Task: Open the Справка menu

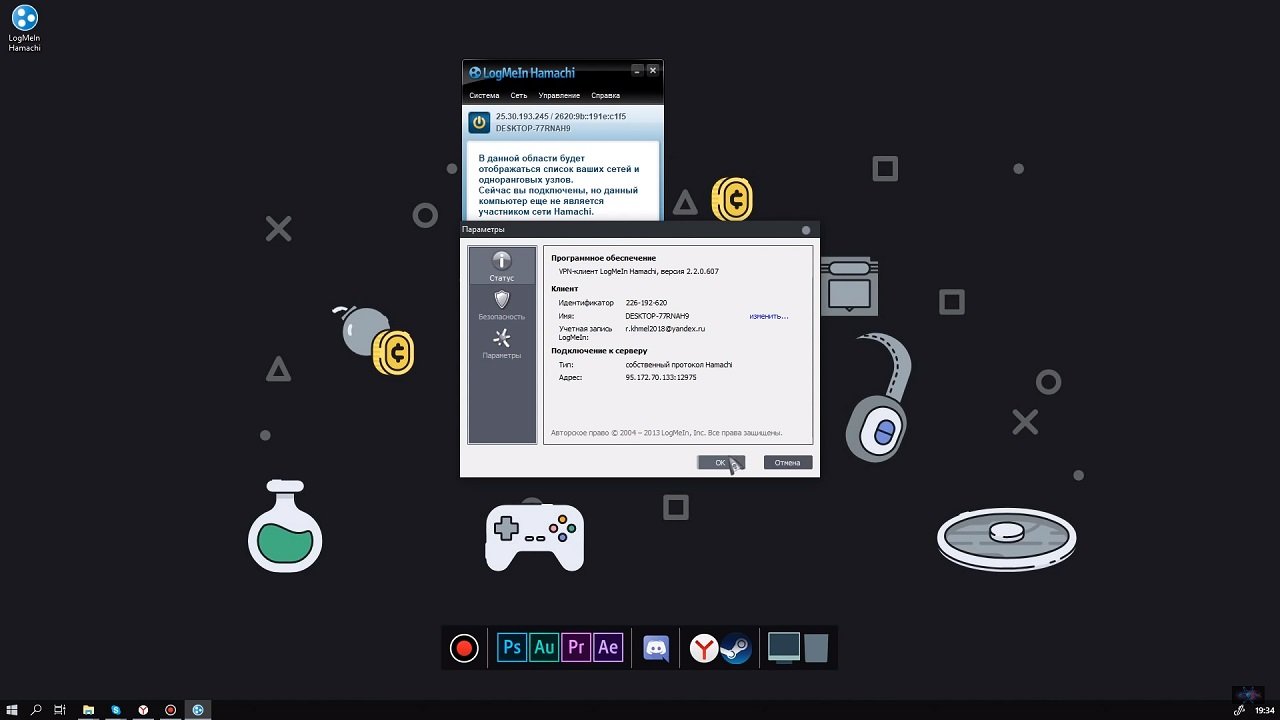Action: click(x=606, y=96)
